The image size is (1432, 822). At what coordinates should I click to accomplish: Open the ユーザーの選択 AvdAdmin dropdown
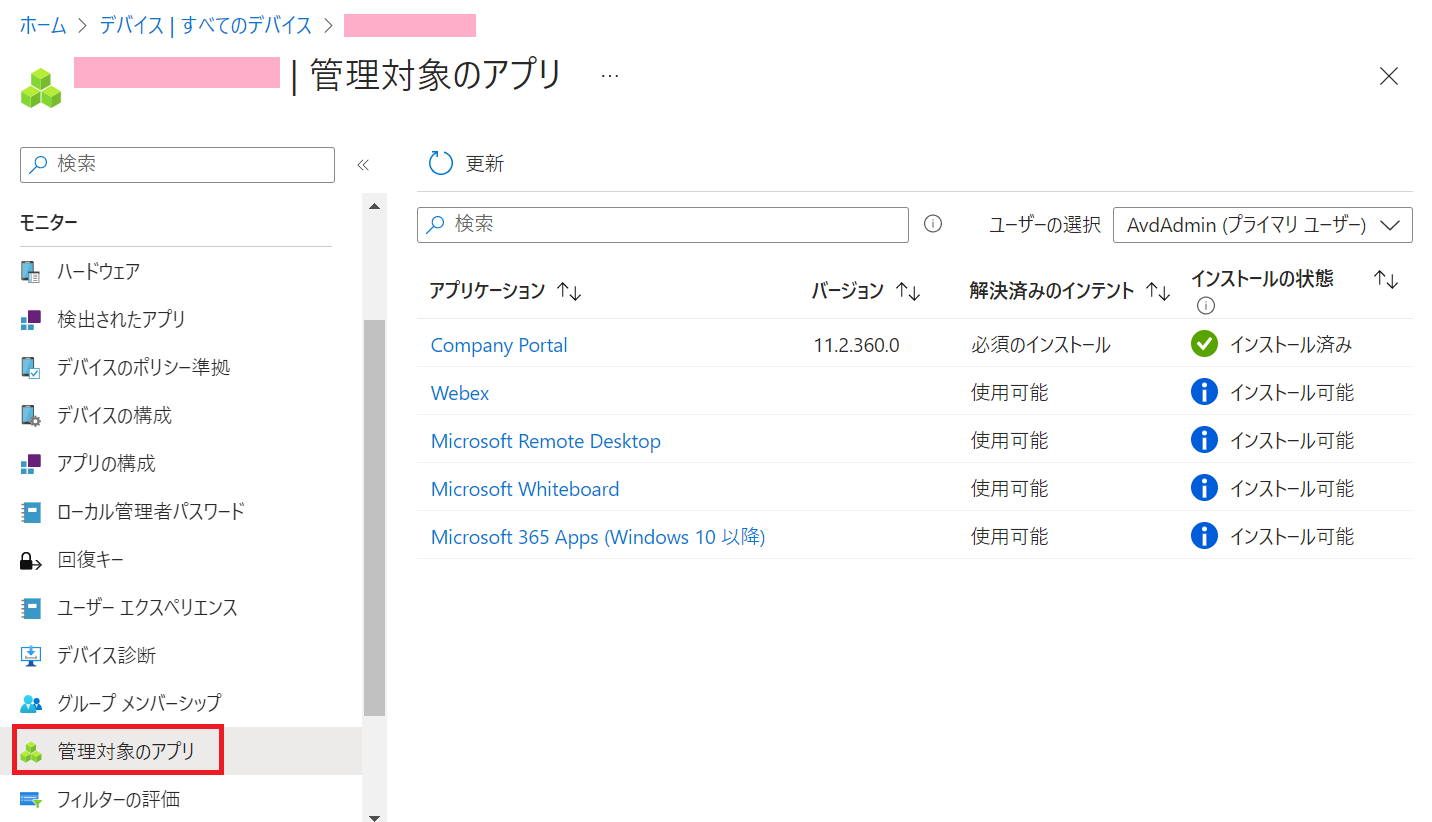tap(1262, 225)
